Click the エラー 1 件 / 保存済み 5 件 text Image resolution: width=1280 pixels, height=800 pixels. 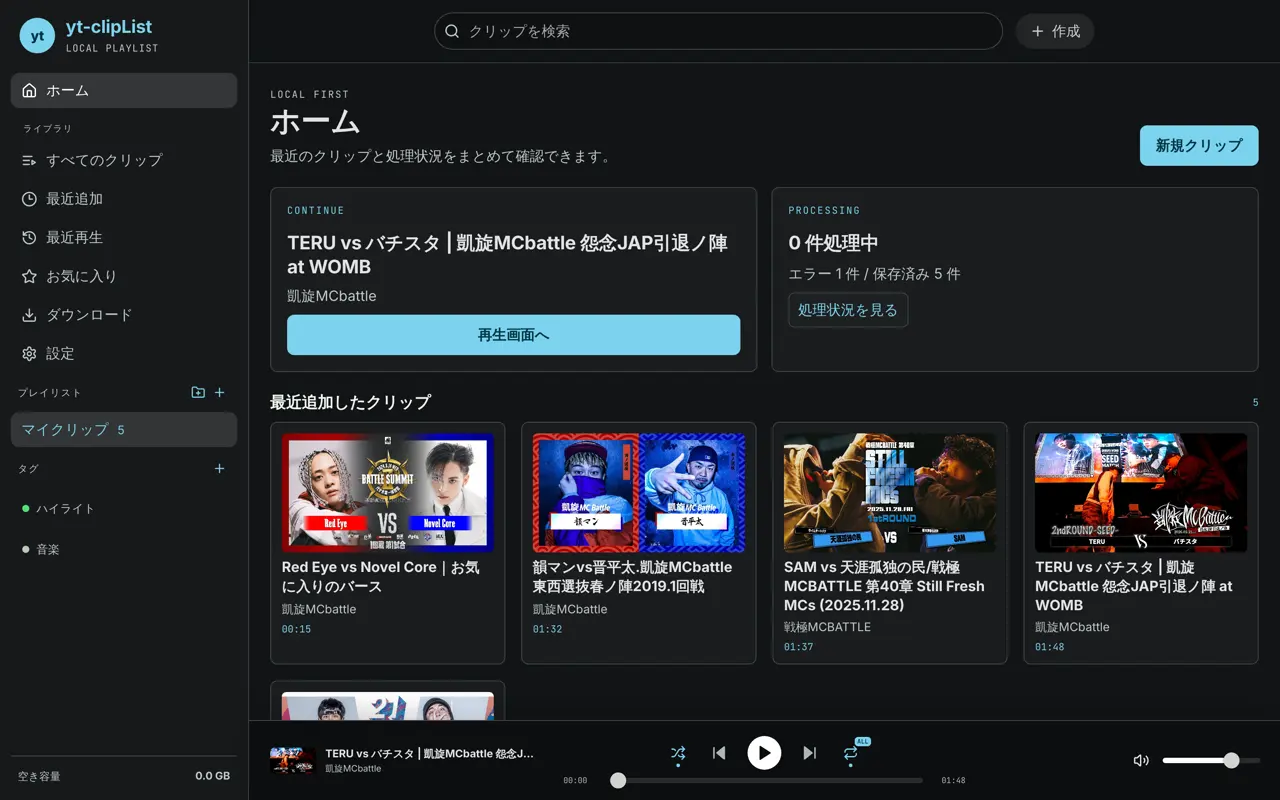click(x=874, y=274)
